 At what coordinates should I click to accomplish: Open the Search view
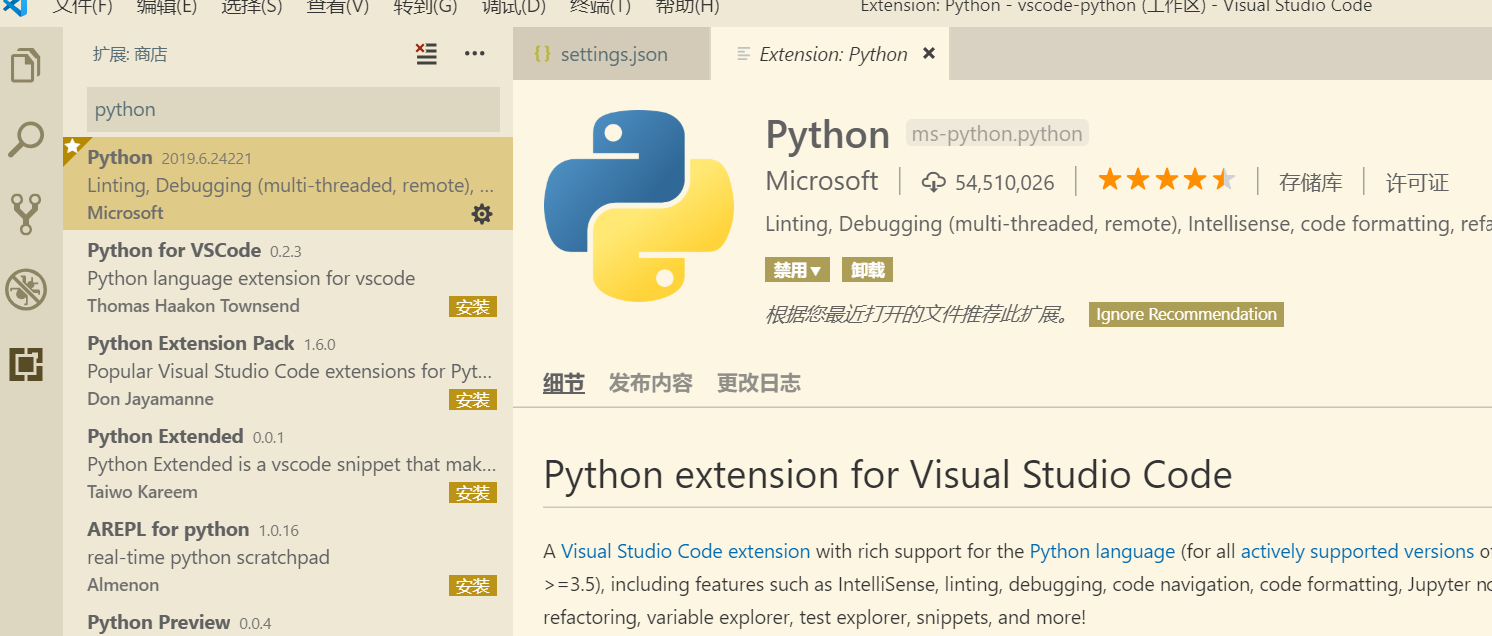click(x=27, y=138)
